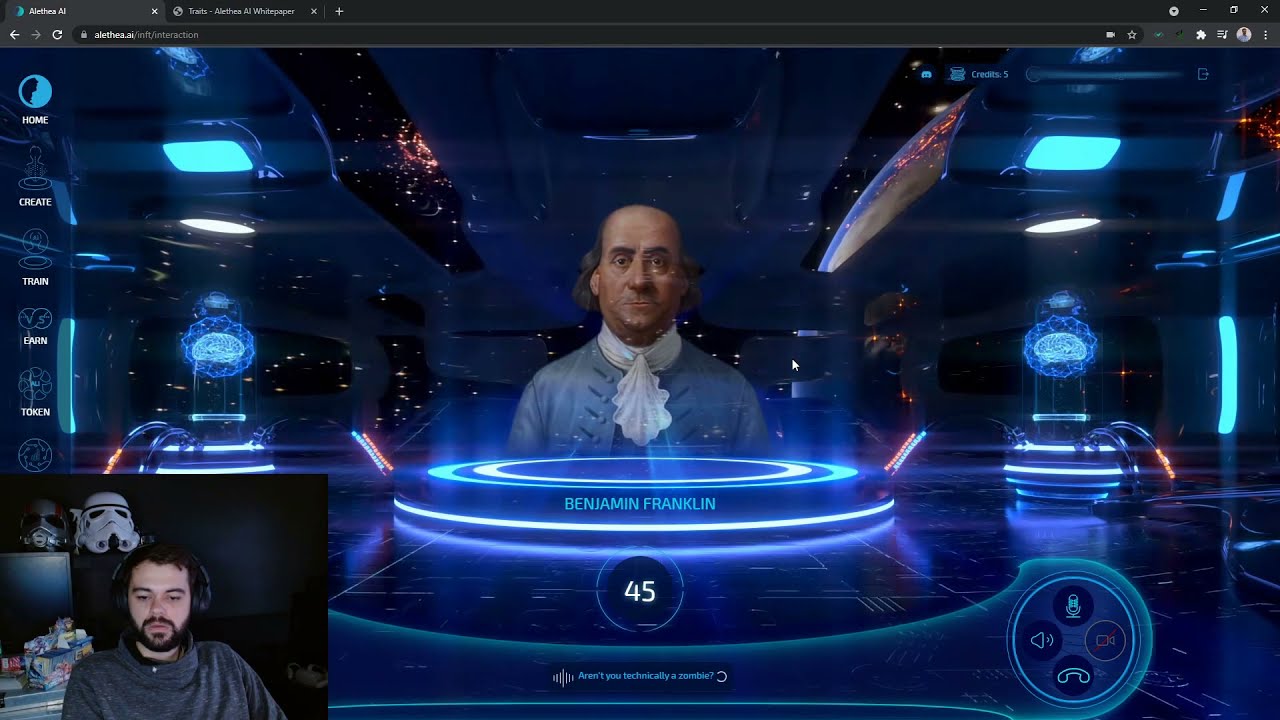Screen dimensions: 1280x720
Task: Open the Chrome three-dot menu
Action: tap(1265, 35)
